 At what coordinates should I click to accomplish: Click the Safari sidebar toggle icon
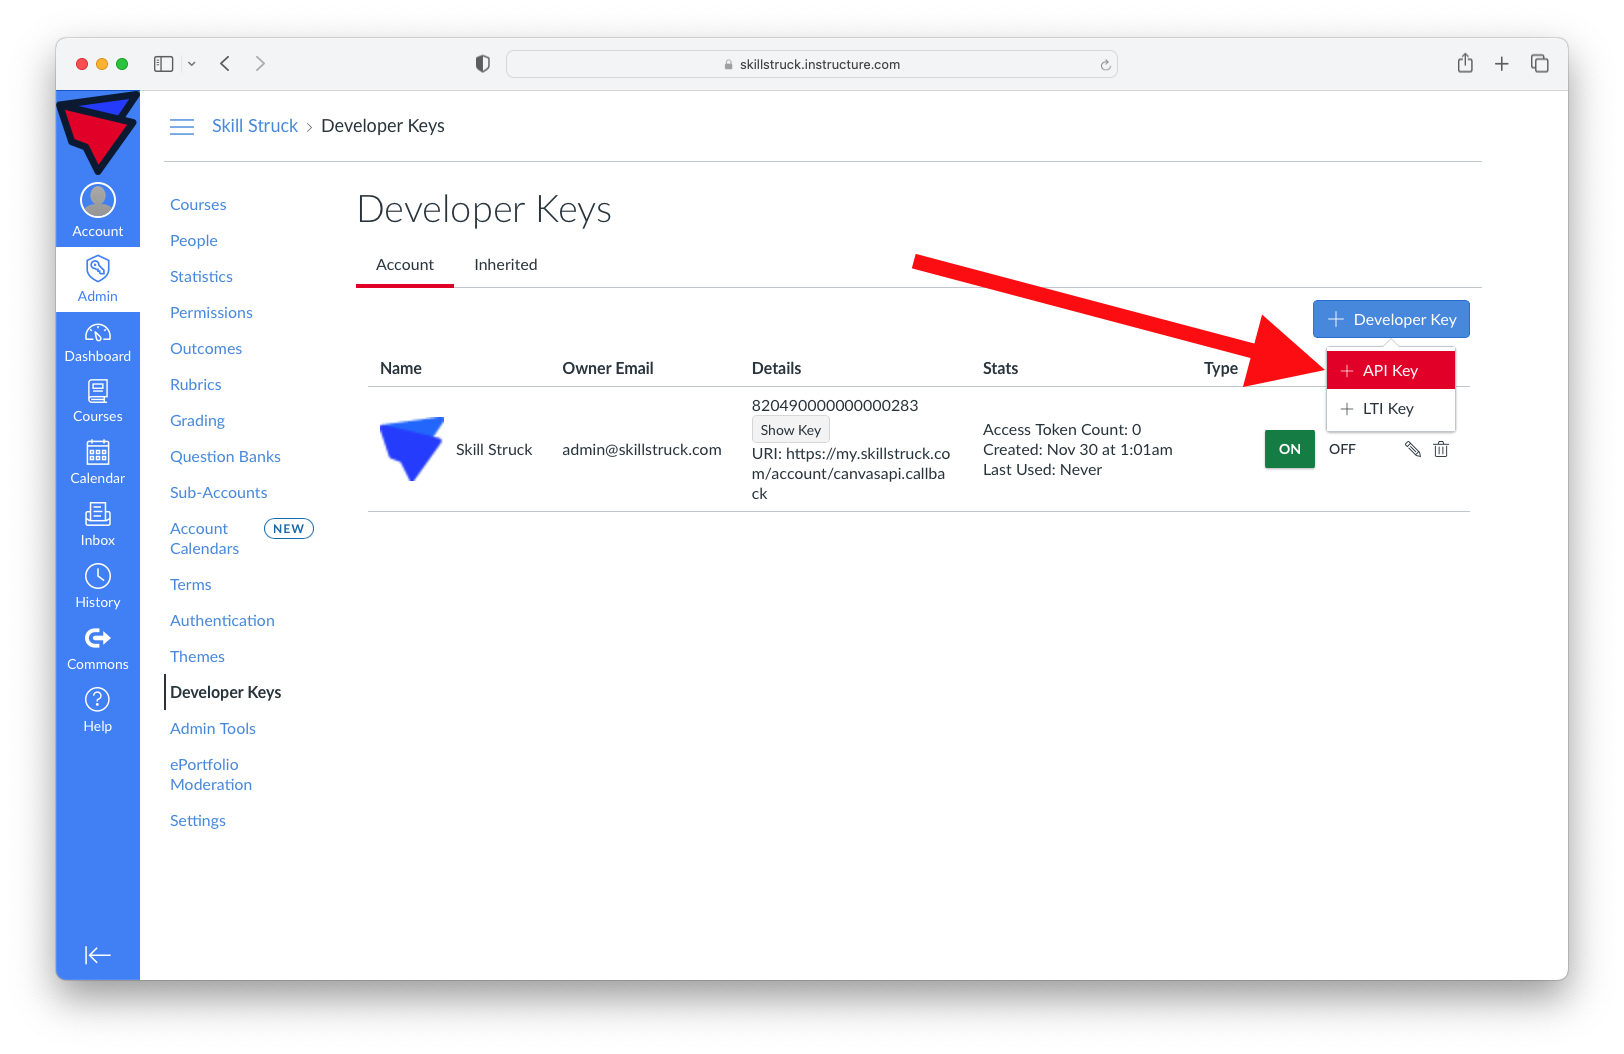(163, 64)
